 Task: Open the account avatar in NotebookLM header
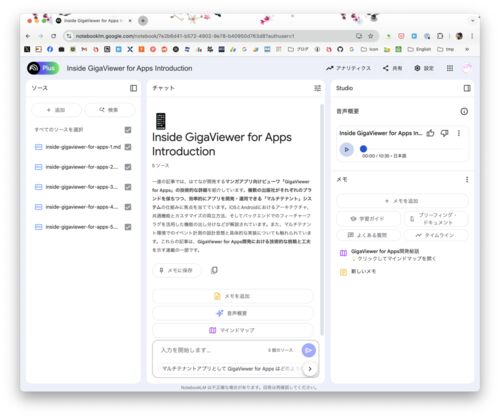point(467,68)
